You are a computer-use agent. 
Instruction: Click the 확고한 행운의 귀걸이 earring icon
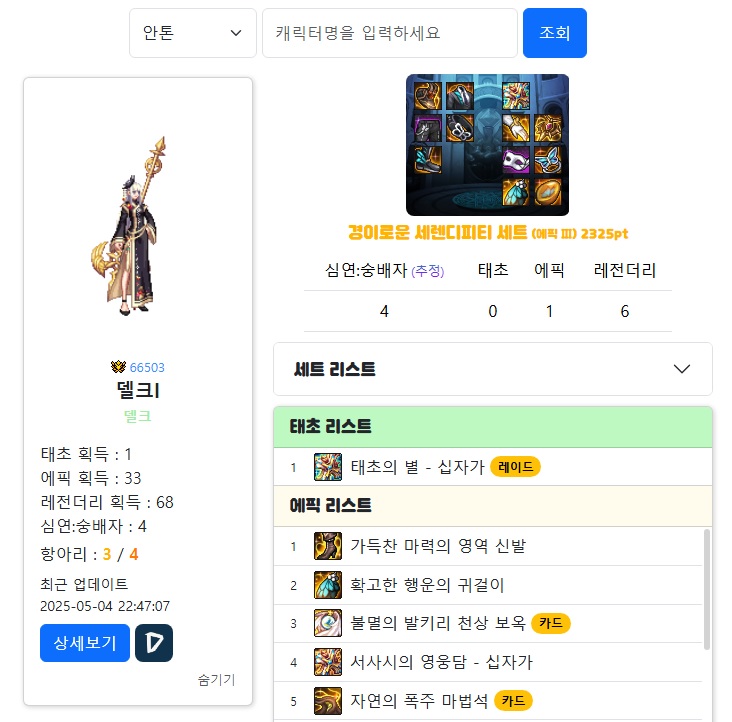pyautogui.click(x=328, y=585)
